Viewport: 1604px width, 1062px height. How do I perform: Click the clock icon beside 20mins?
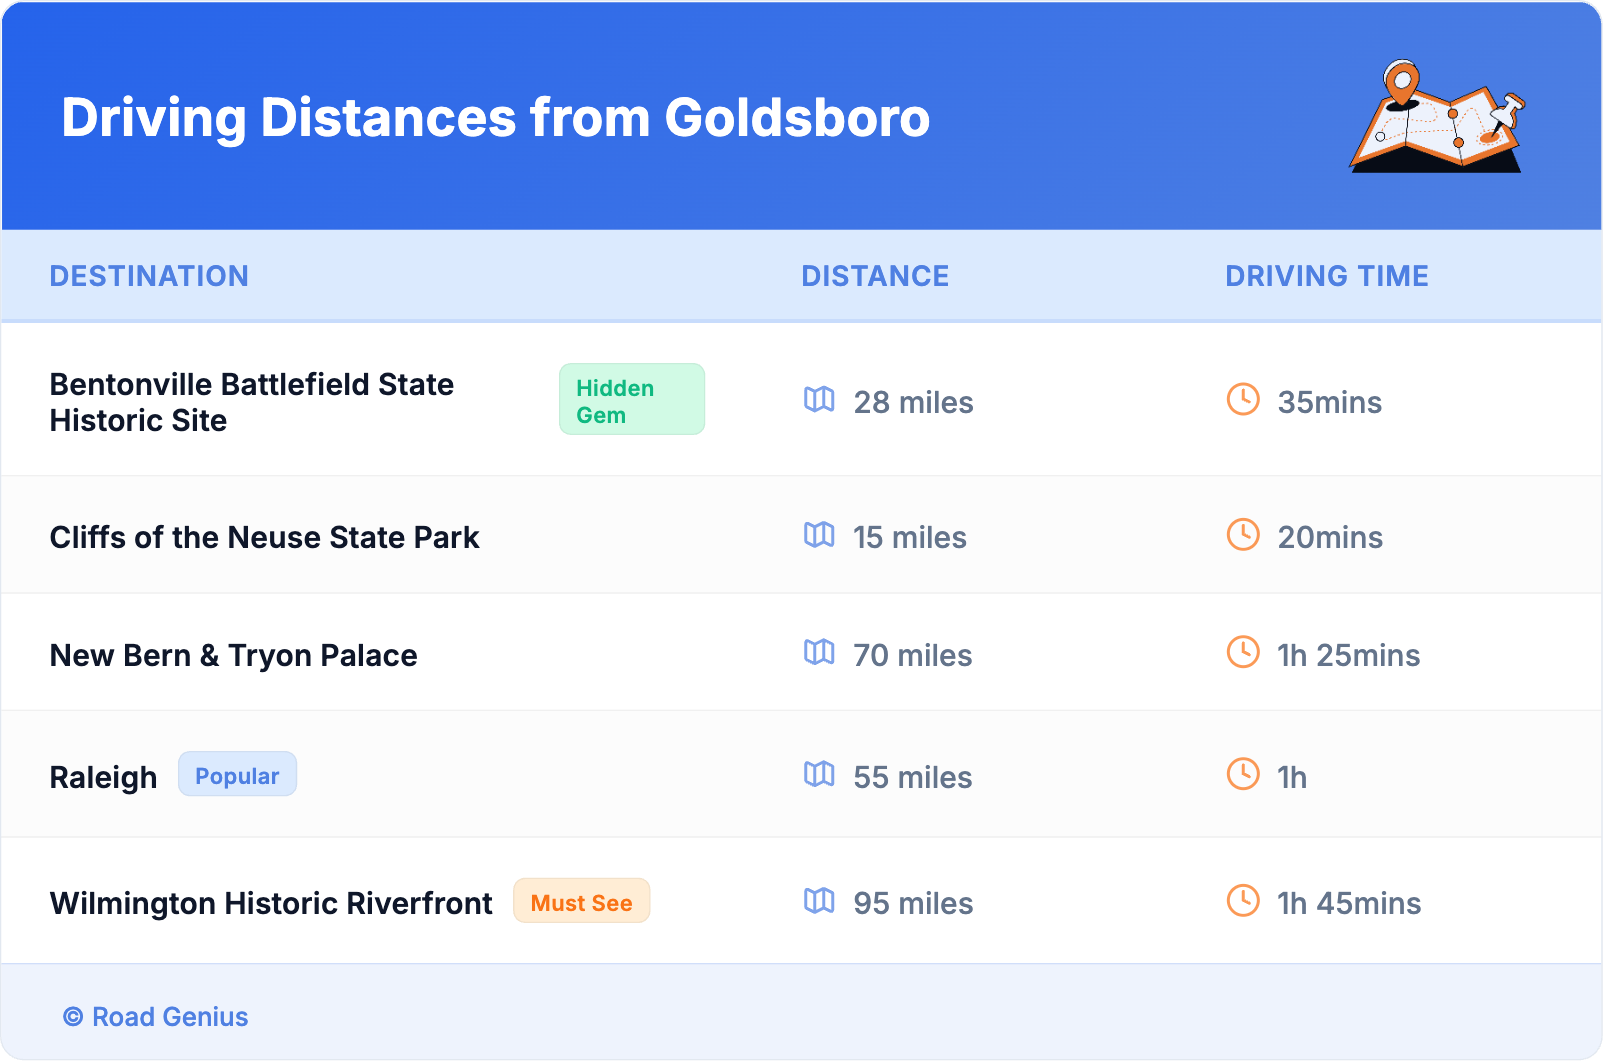pos(1243,535)
